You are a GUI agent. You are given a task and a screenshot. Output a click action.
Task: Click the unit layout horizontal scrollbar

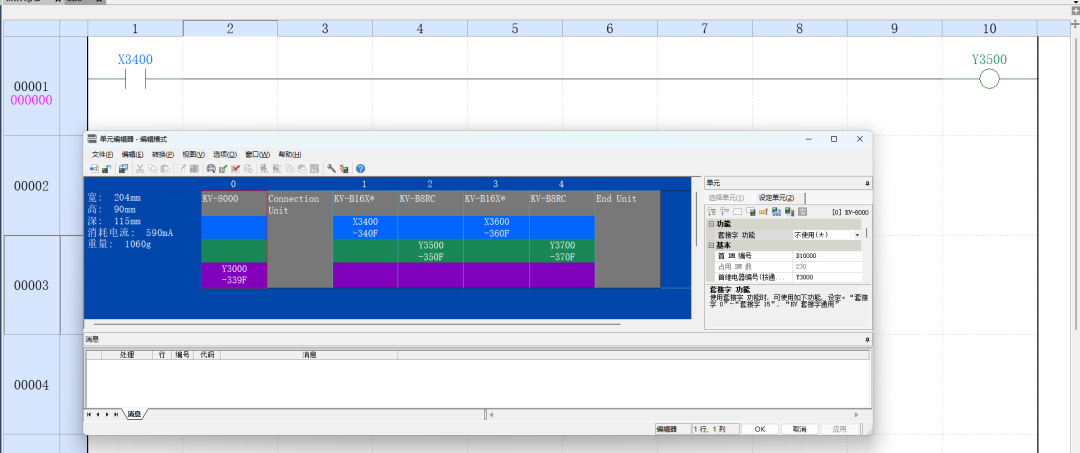tap(357, 323)
